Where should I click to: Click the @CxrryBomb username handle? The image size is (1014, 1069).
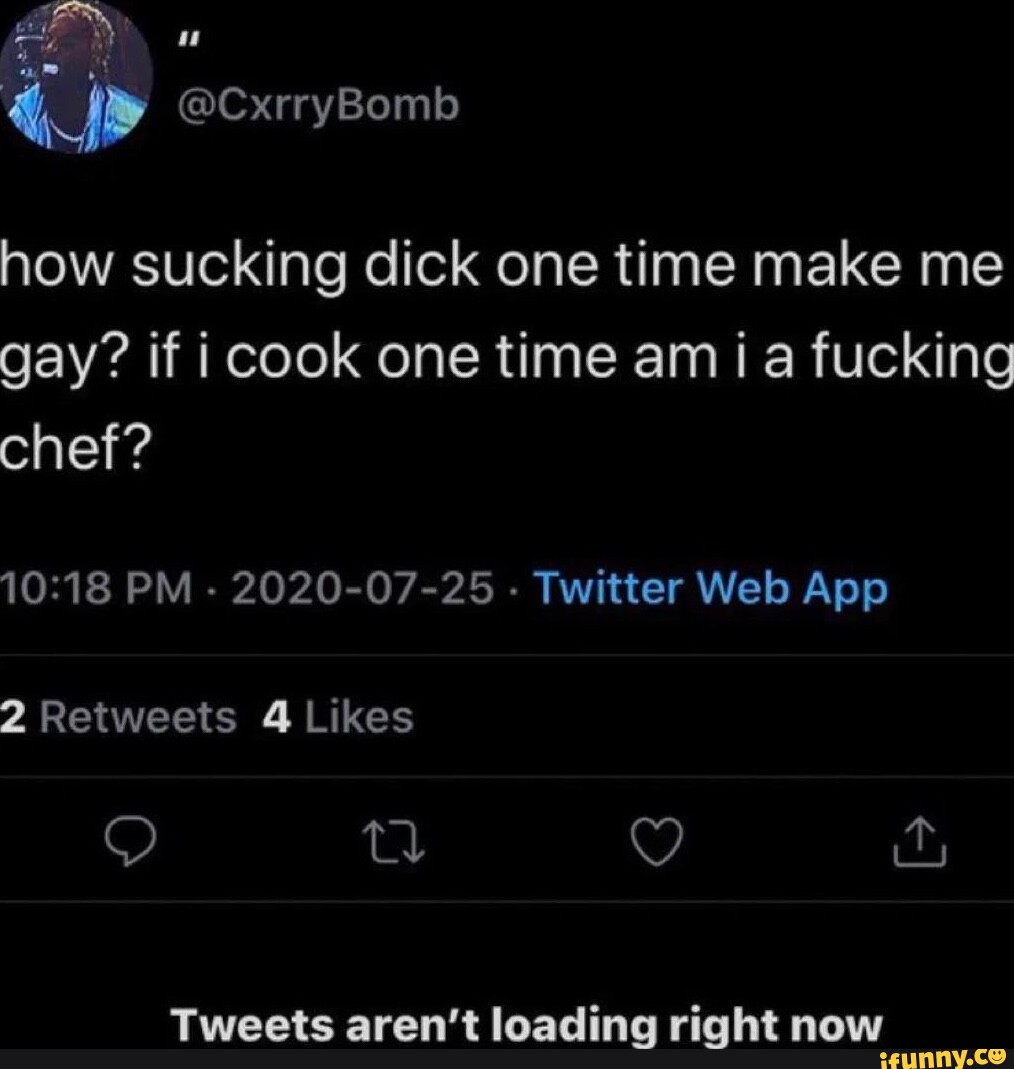point(320,104)
